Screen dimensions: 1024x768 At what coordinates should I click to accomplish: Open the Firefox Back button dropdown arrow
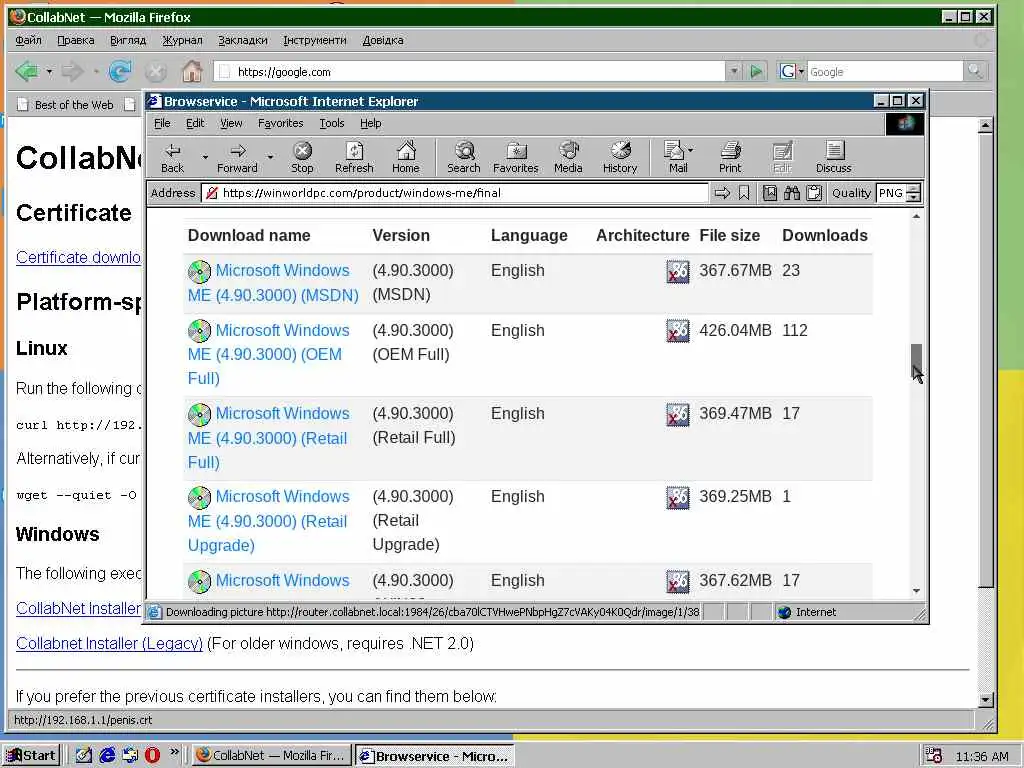point(49,71)
